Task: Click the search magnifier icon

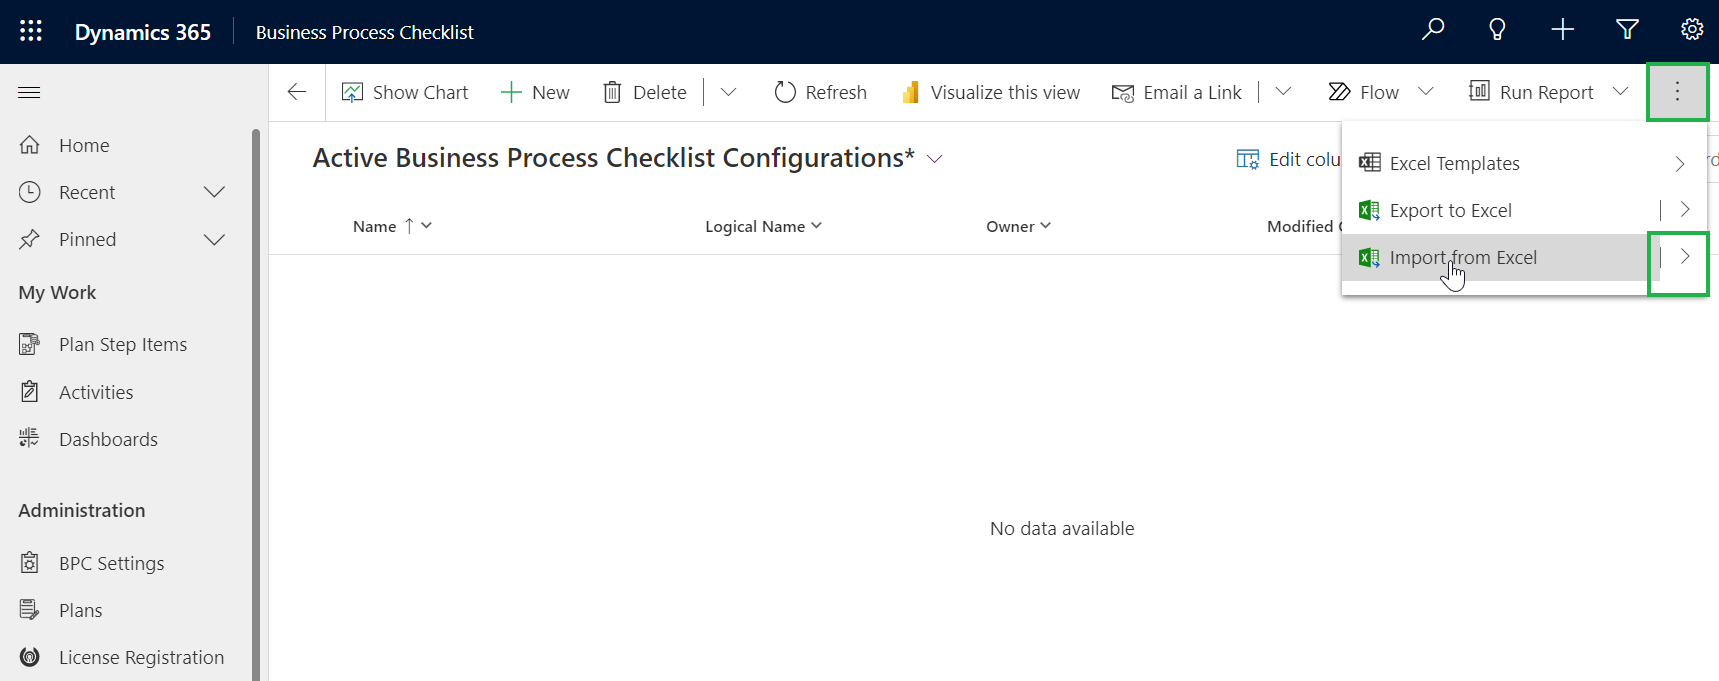Action: click(1433, 30)
